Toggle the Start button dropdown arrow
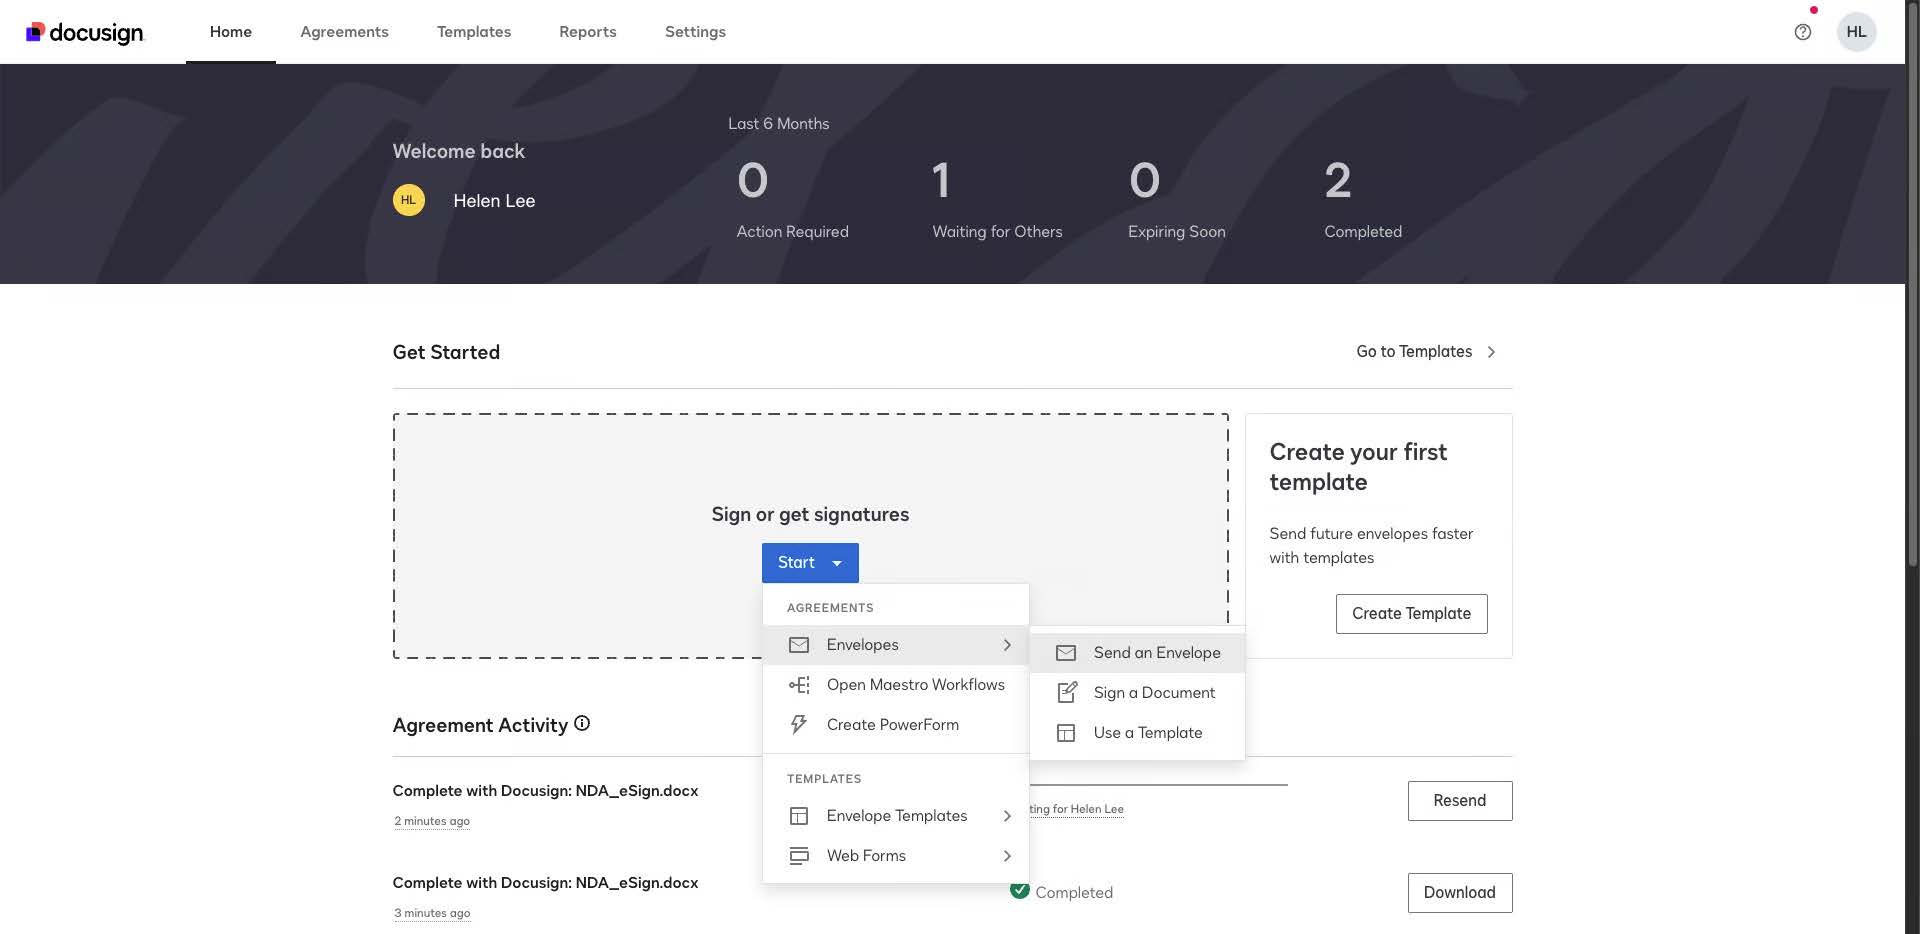Image resolution: width=1920 pixels, height=934 pixels. click(837, 563)
